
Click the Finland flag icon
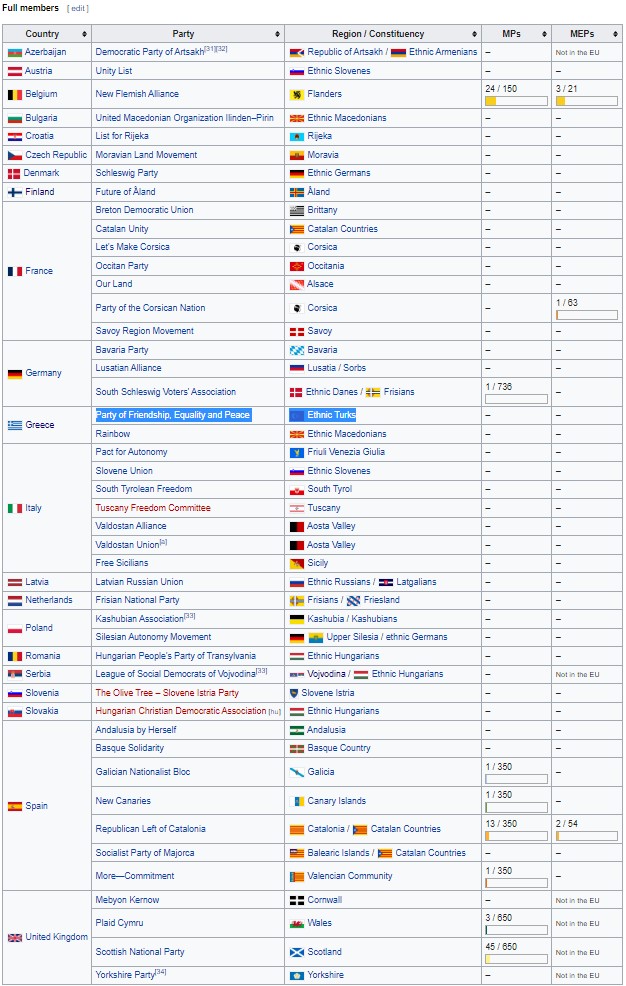(14, 192)
